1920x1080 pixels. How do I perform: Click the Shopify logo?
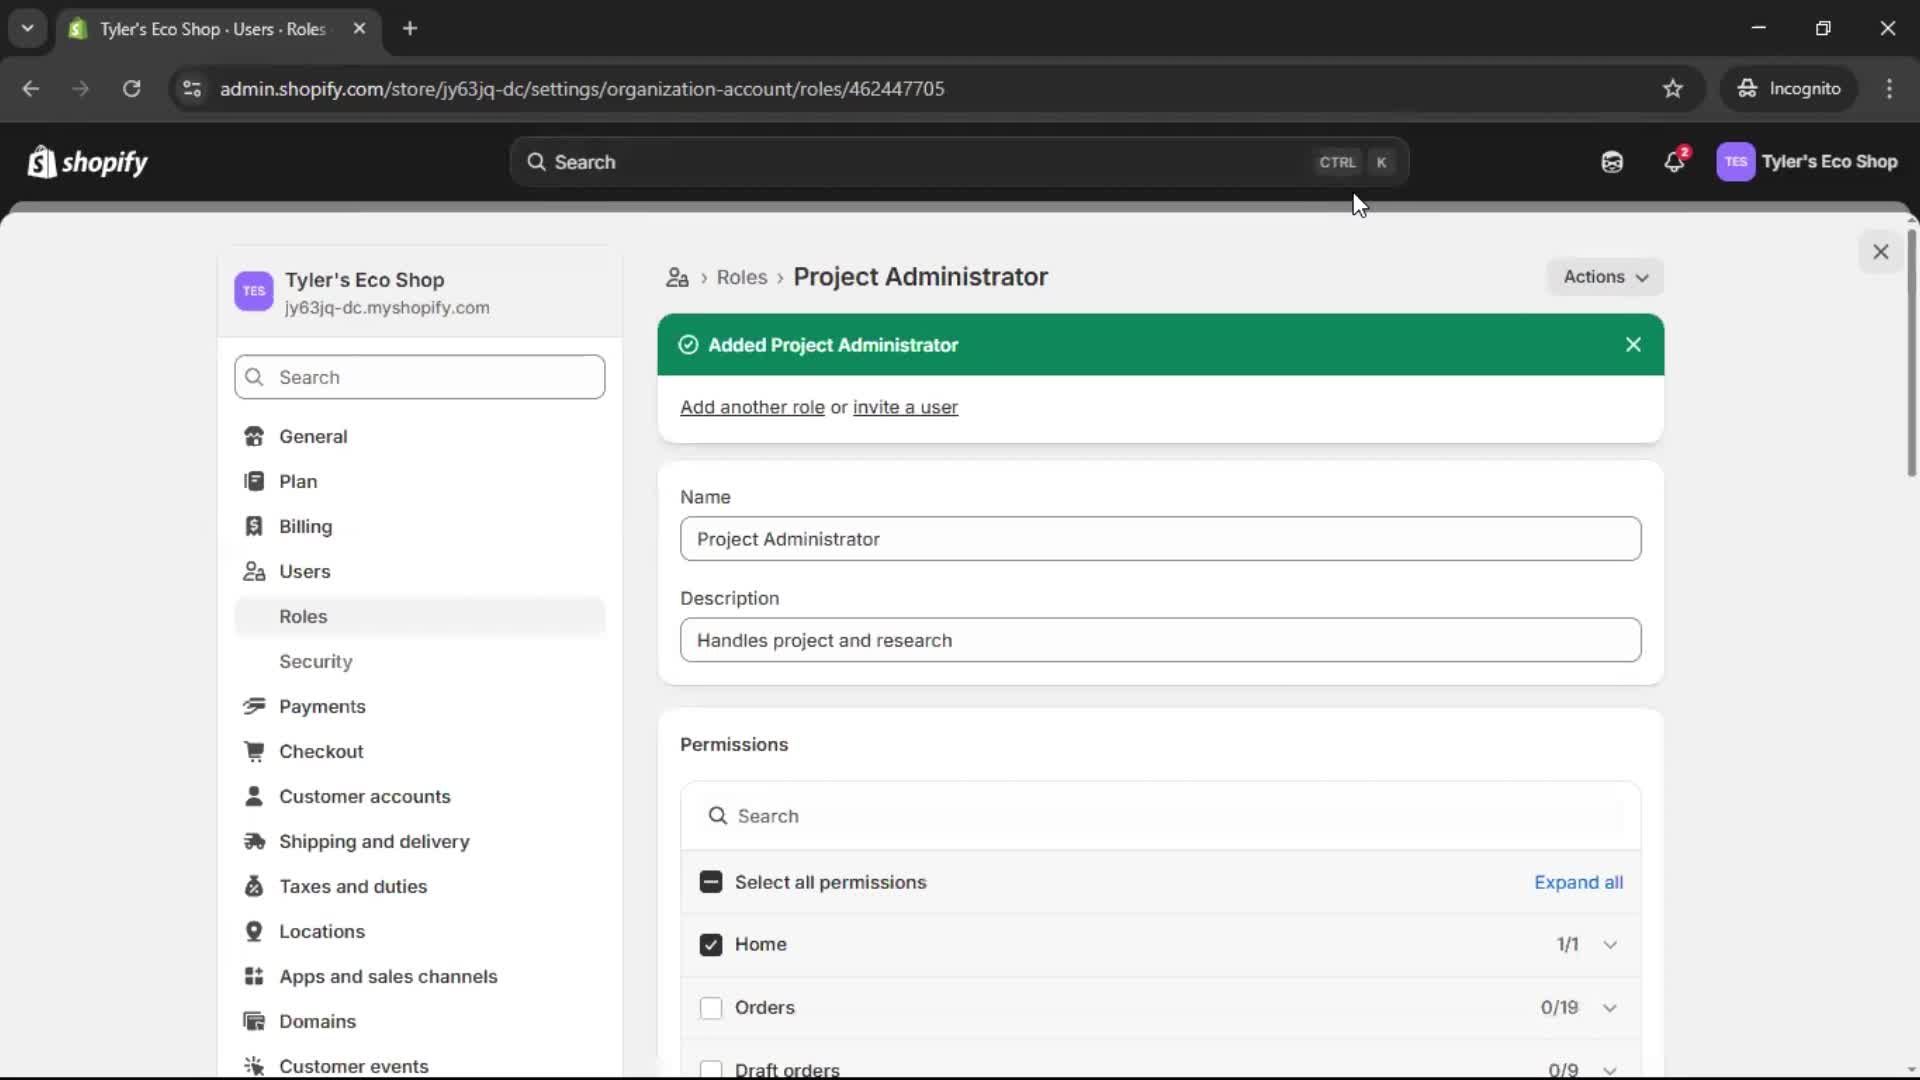point(88,162)
